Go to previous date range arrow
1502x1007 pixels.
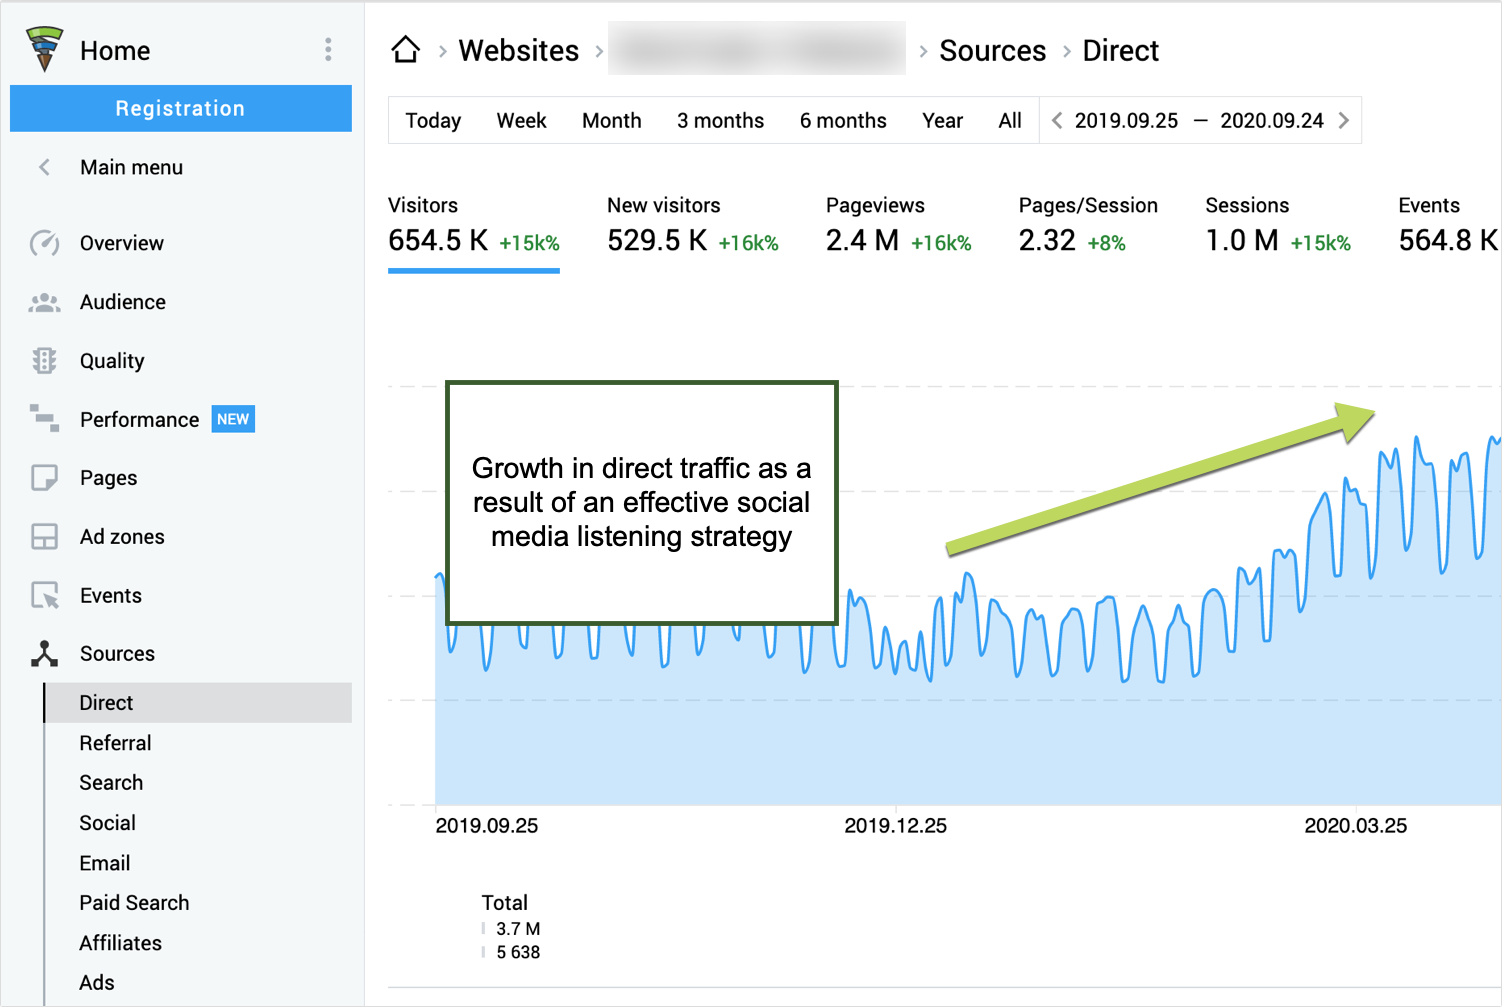(x=1057, y=121)
